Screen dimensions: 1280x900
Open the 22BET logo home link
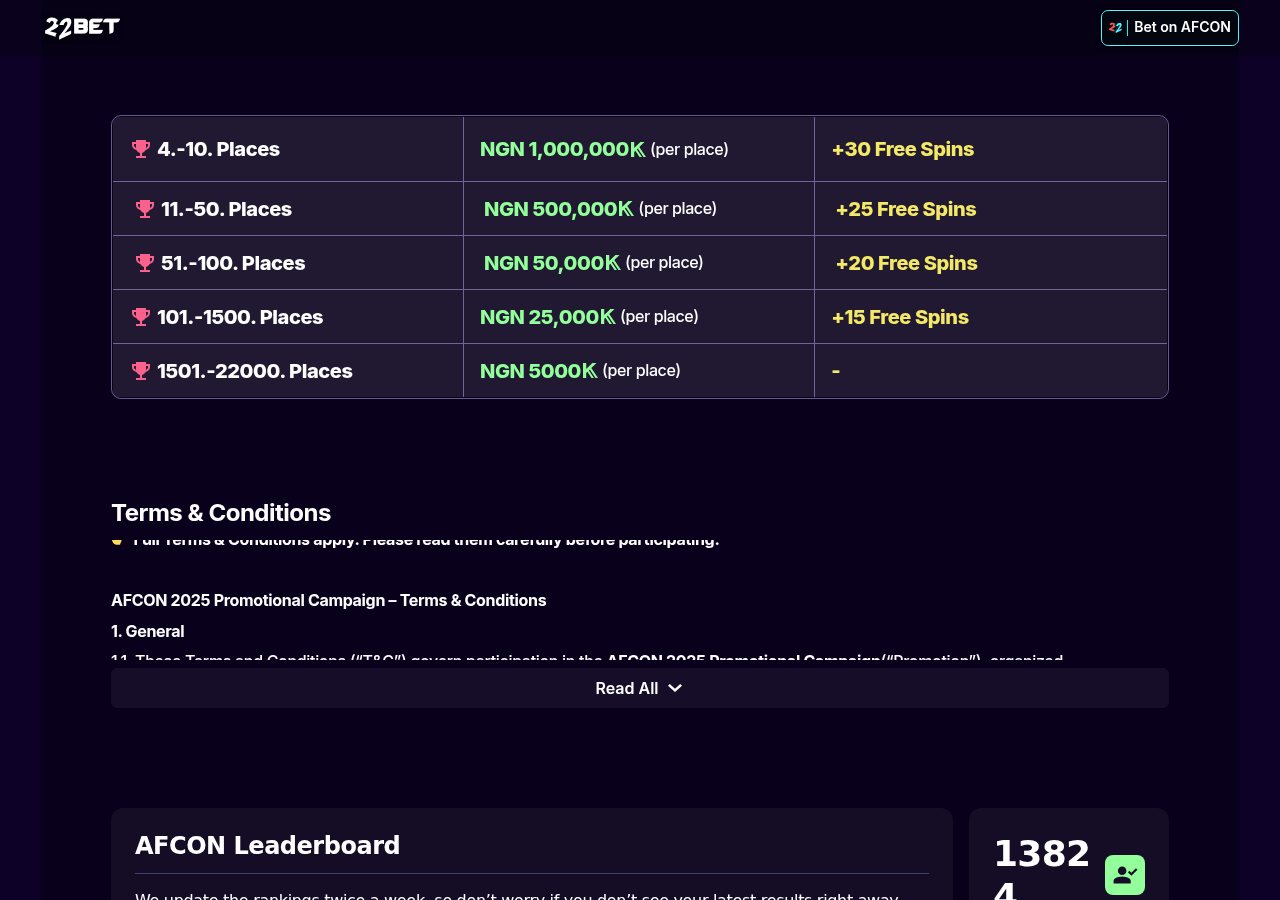pyautogui.click(x=82, y=28)
